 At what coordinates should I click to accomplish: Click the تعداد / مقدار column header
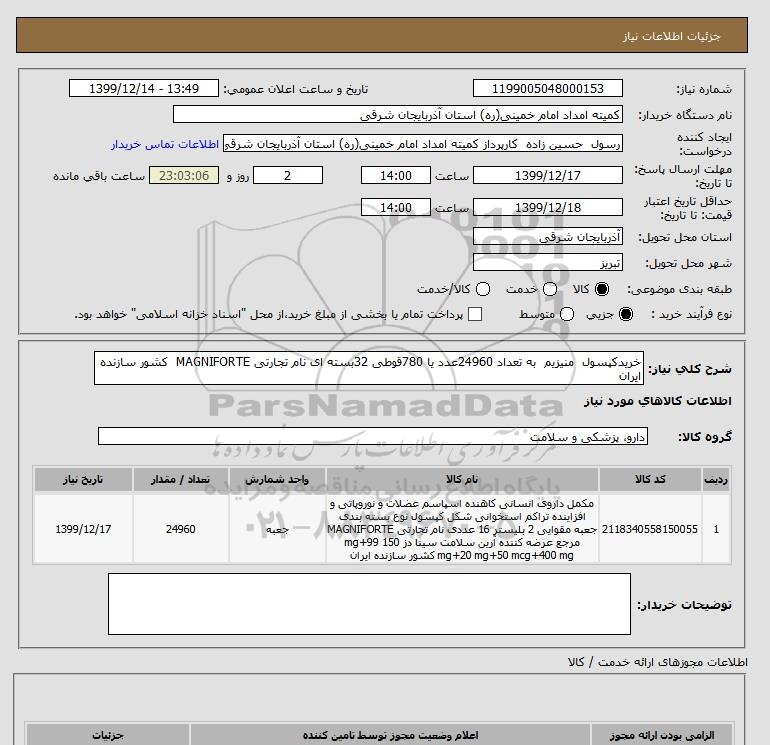(180, 479)
